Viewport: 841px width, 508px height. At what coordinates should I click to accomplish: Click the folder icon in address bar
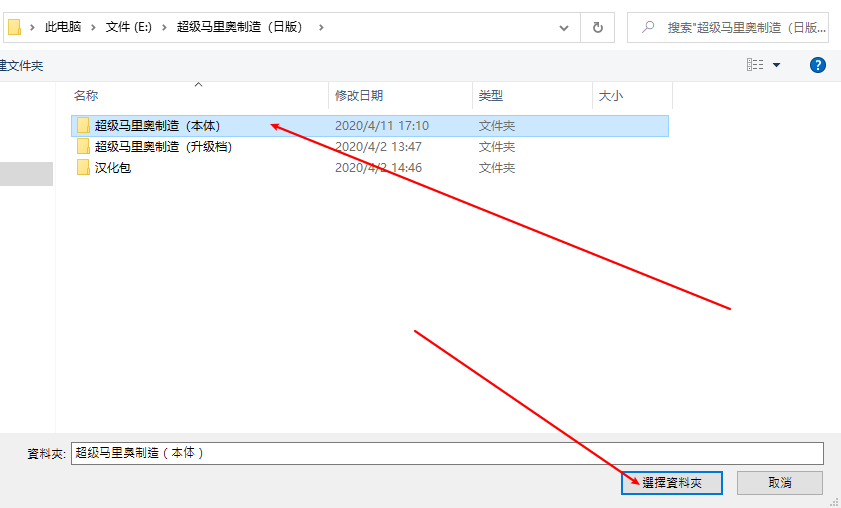[x=14, y=27]
